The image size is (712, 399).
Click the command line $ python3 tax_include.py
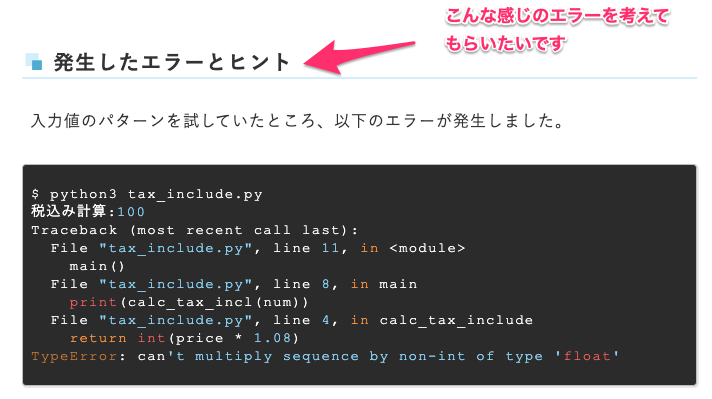coord(147,194)
